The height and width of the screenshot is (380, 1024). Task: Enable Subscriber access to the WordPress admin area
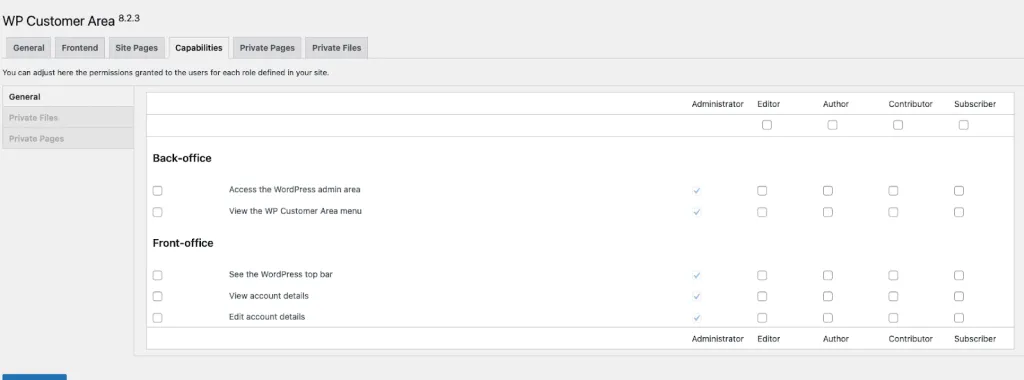(959, 191)
